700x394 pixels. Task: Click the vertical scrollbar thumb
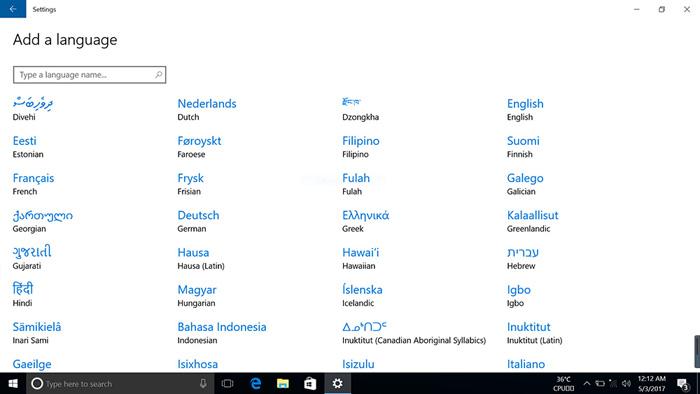tap(697, 351)
